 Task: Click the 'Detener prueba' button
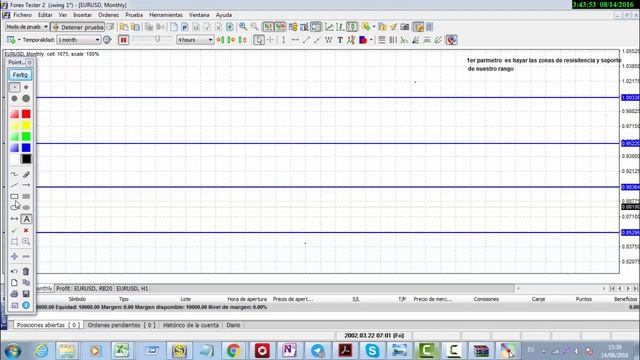78,27
